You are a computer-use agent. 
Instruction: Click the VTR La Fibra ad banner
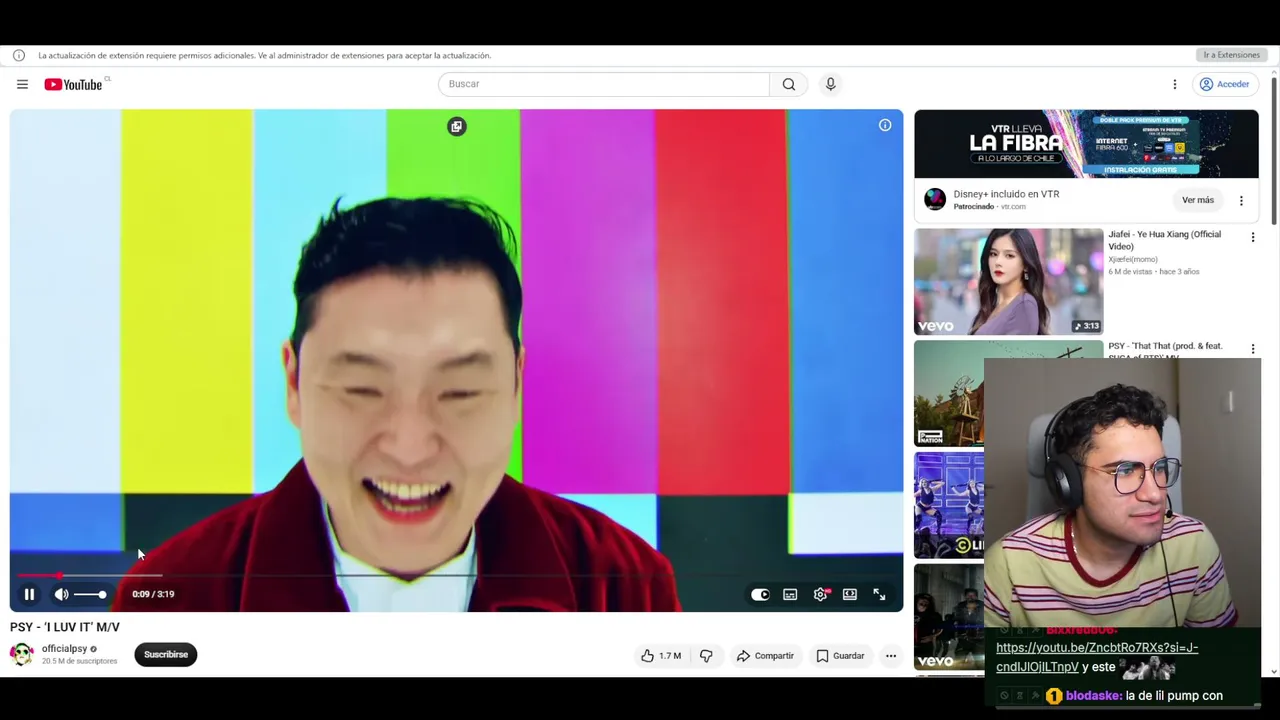pos(1086,144)
